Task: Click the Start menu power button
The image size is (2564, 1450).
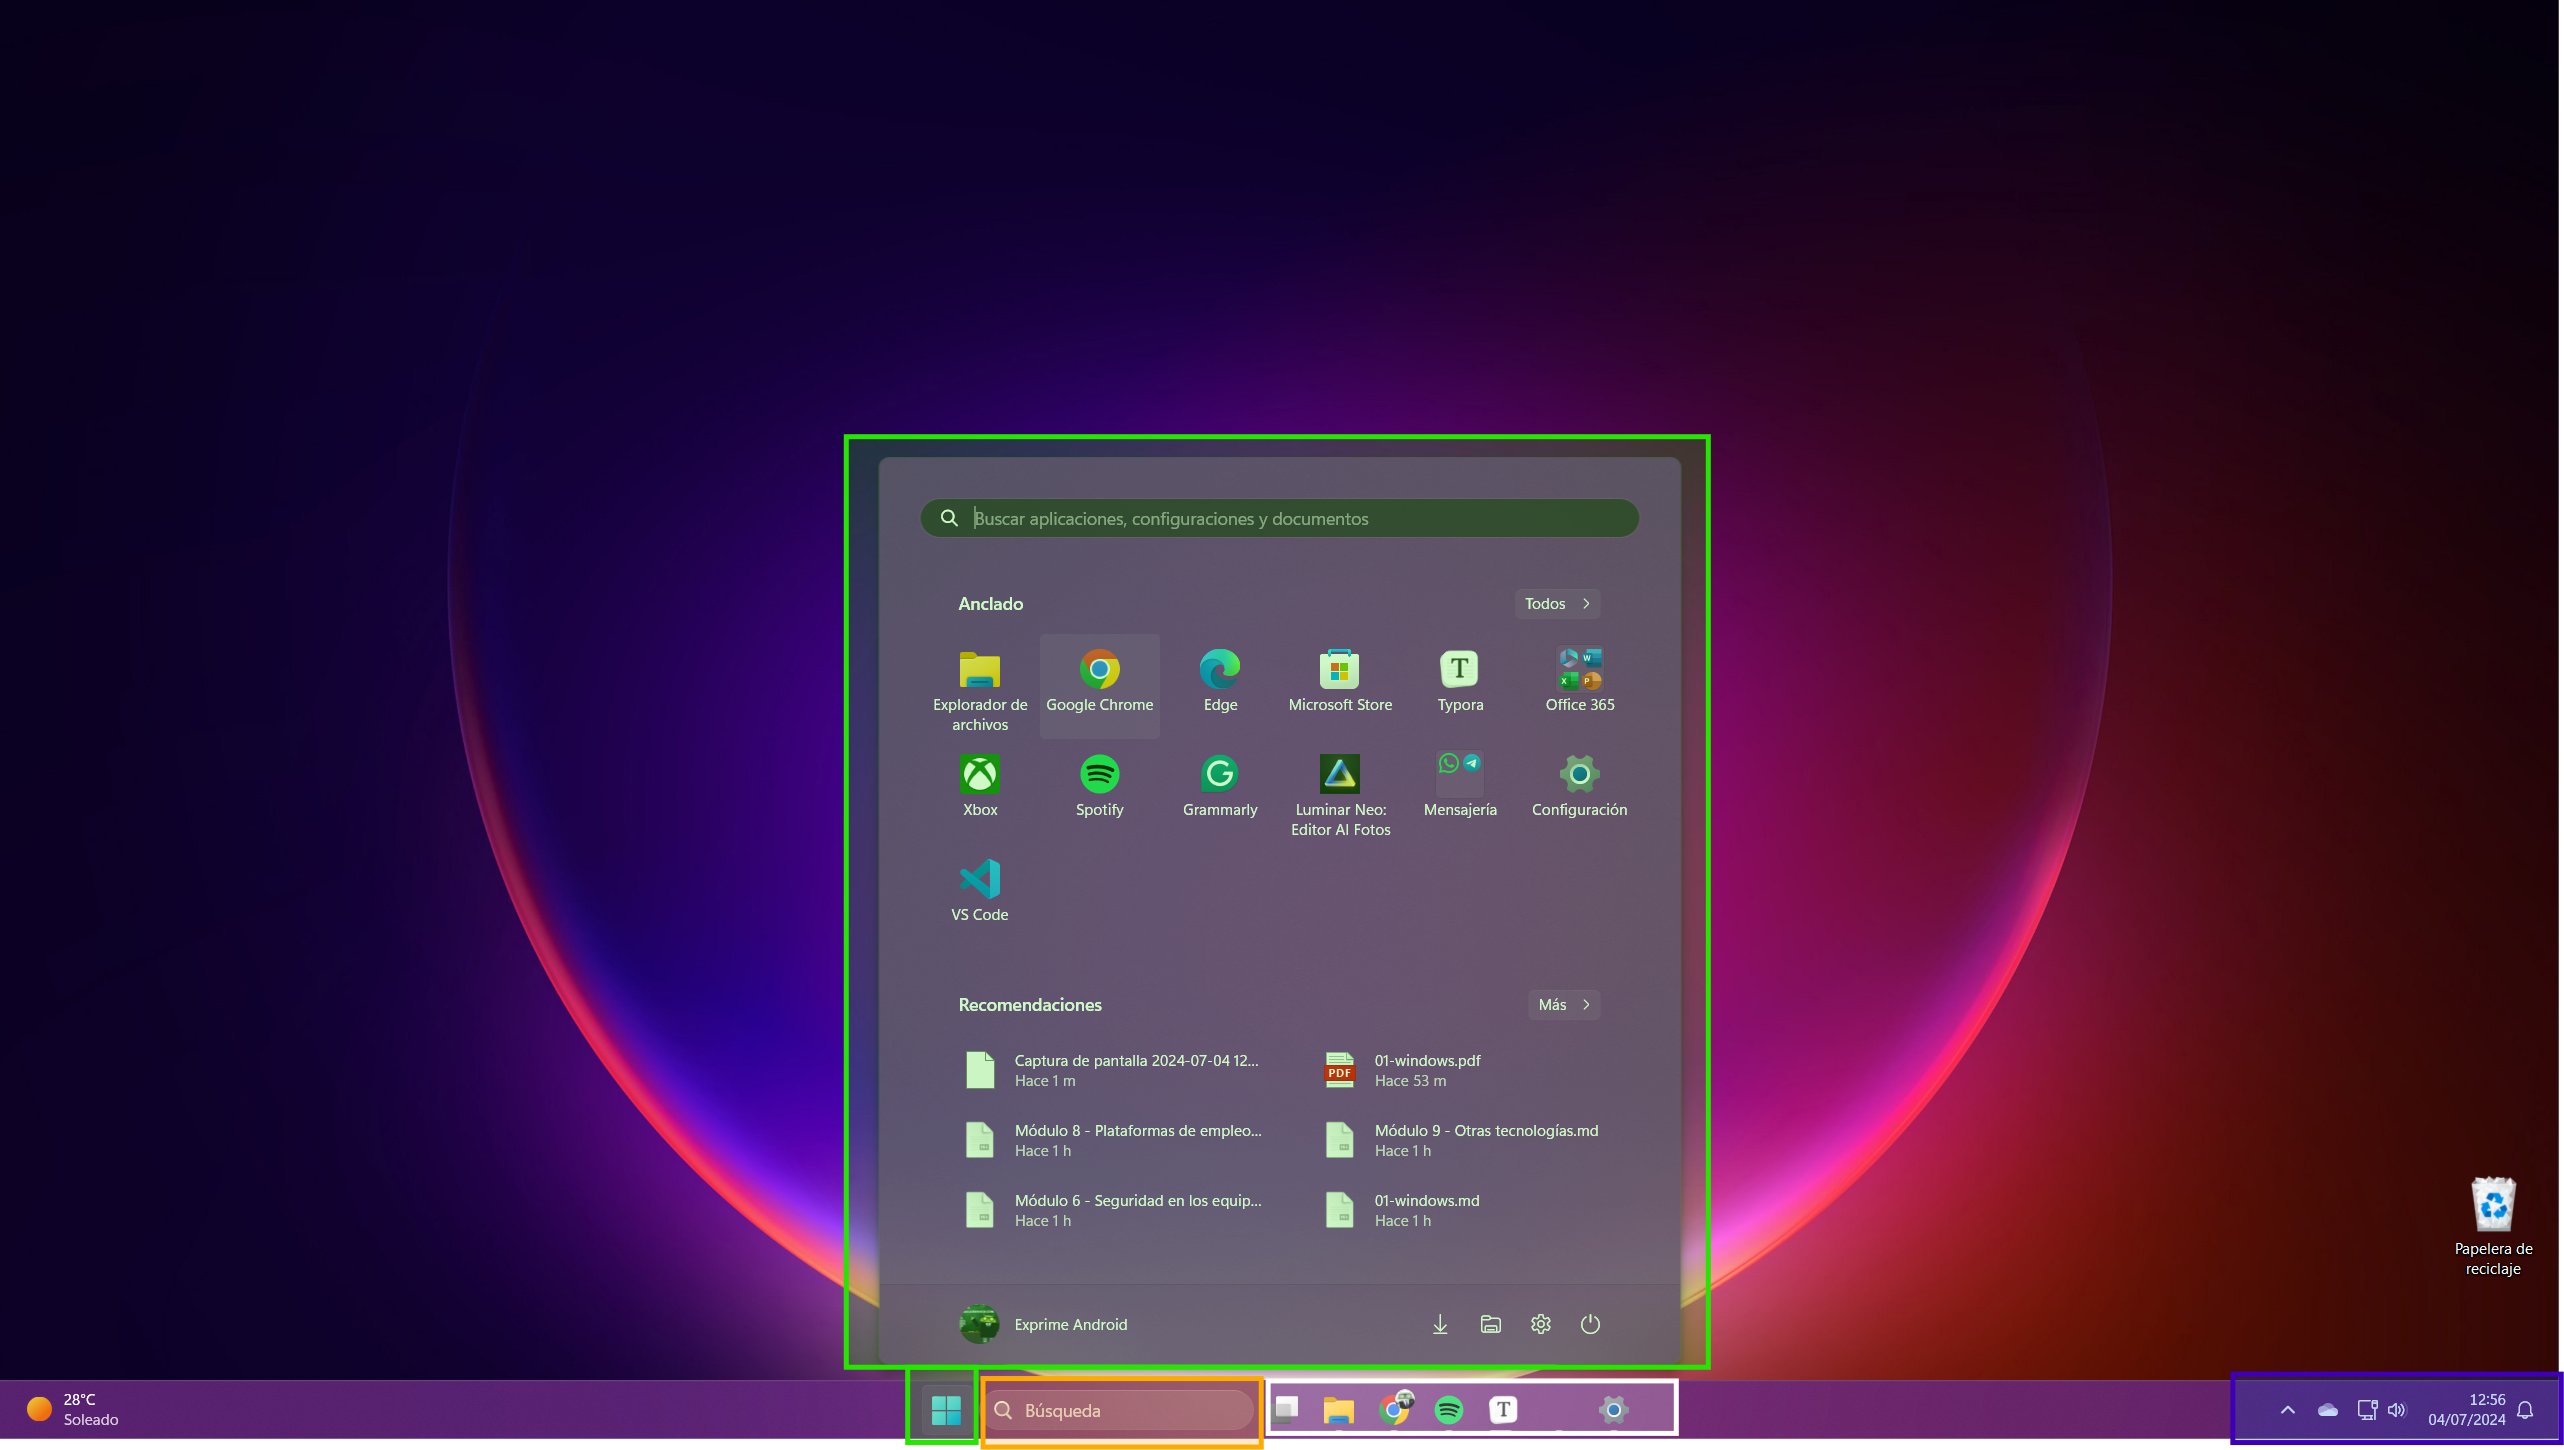Action: pos(1590,1324)
